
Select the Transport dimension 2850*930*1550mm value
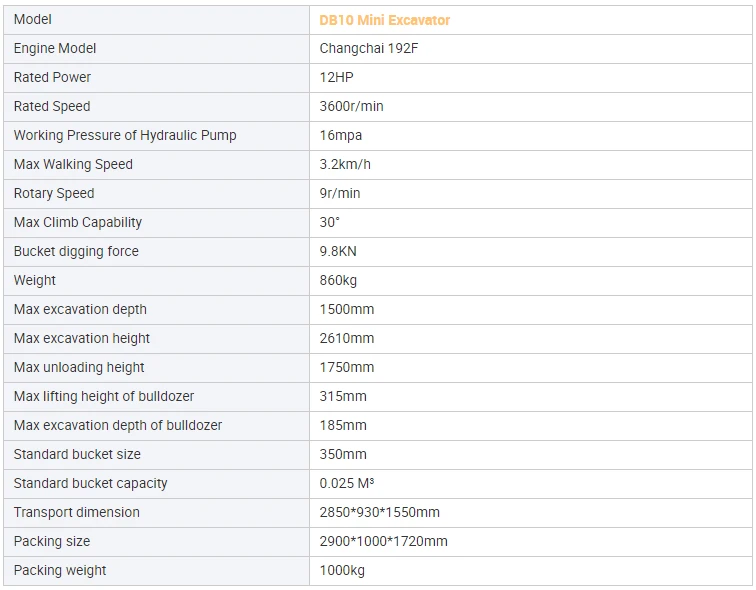[x=379, y=512]
